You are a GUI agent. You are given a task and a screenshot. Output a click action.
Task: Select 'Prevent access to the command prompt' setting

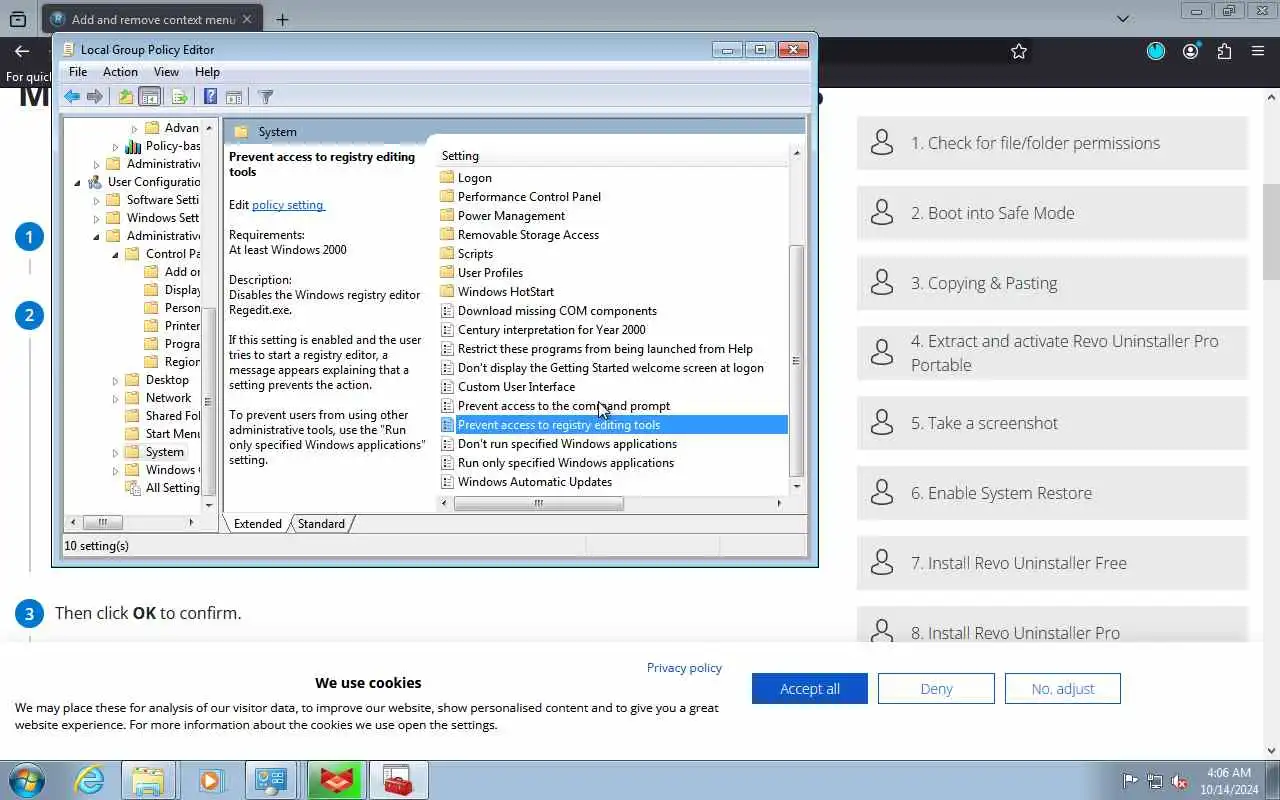coord(564,406)
